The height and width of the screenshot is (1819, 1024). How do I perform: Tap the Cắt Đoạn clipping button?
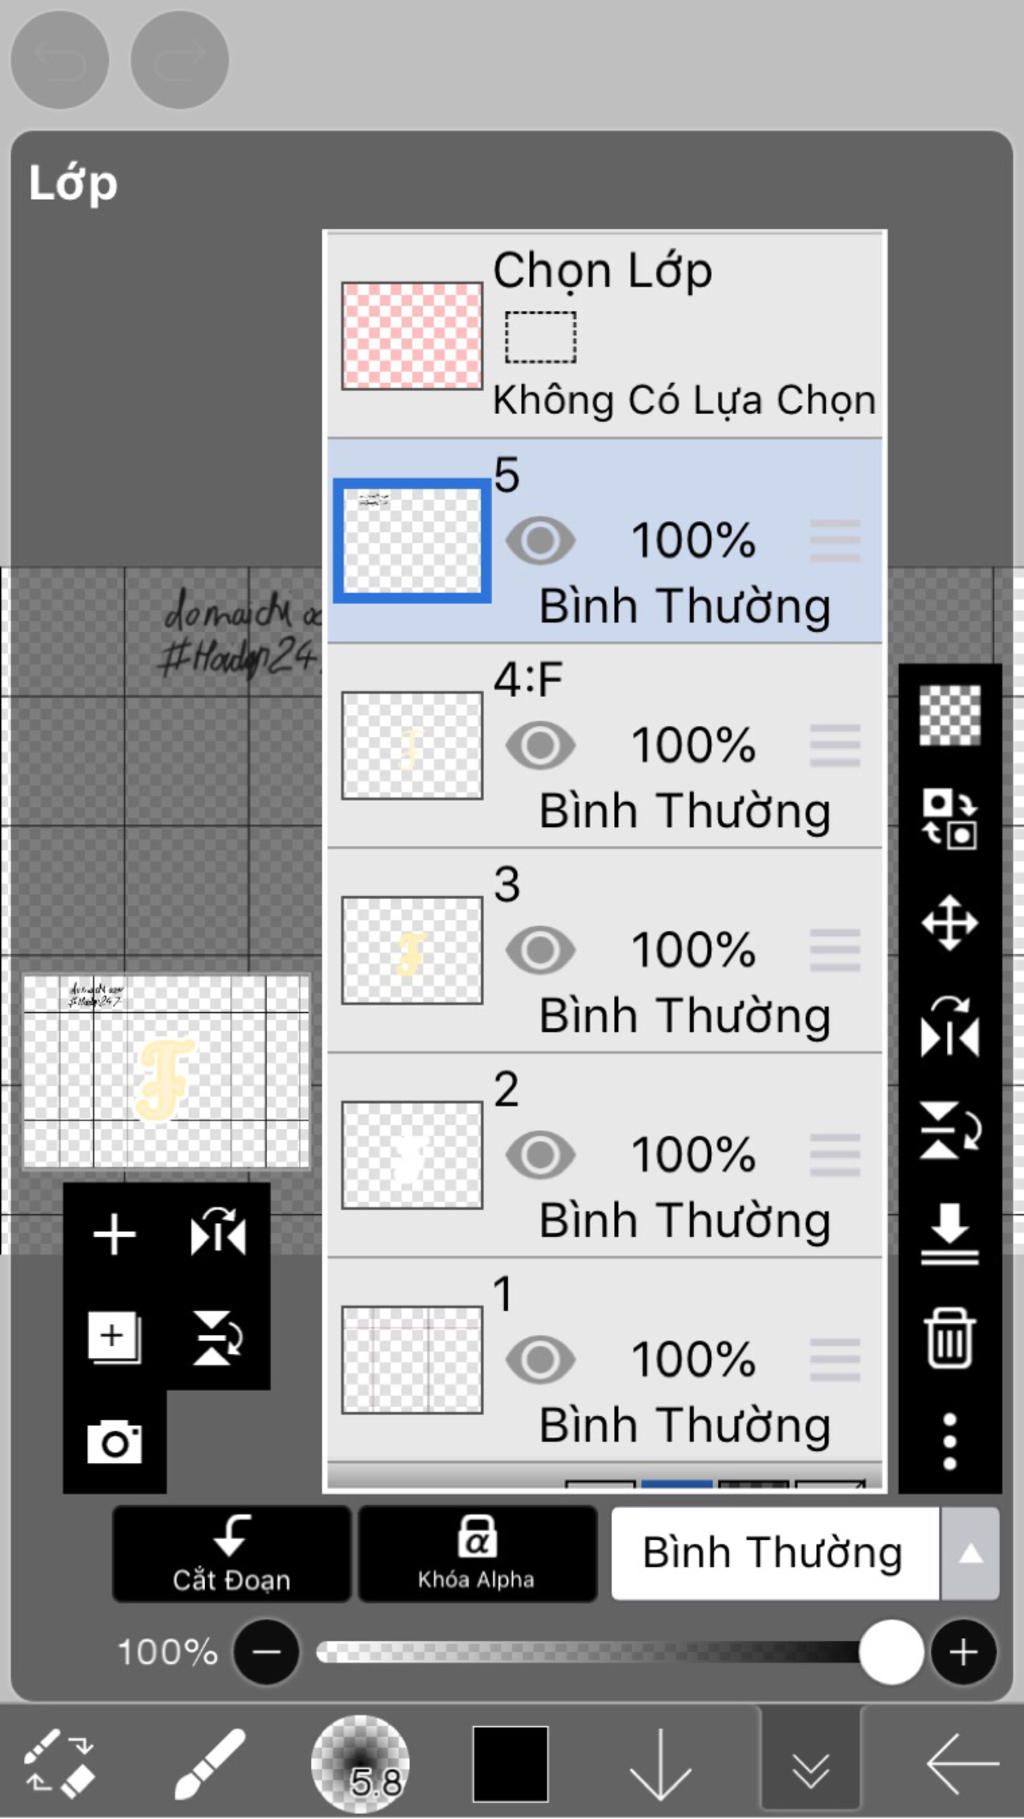tap(232, 1553)
